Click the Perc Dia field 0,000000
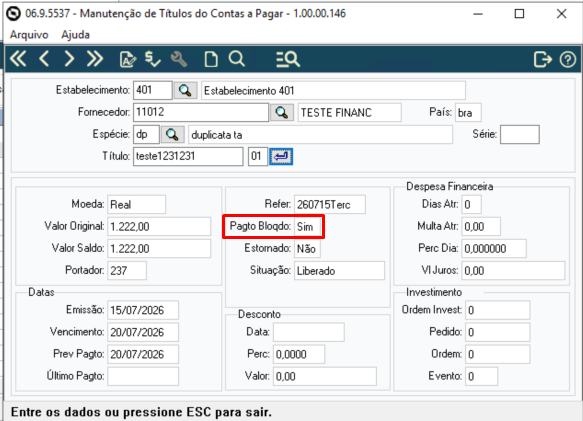583x421 pixels. (x=494, y=248)
